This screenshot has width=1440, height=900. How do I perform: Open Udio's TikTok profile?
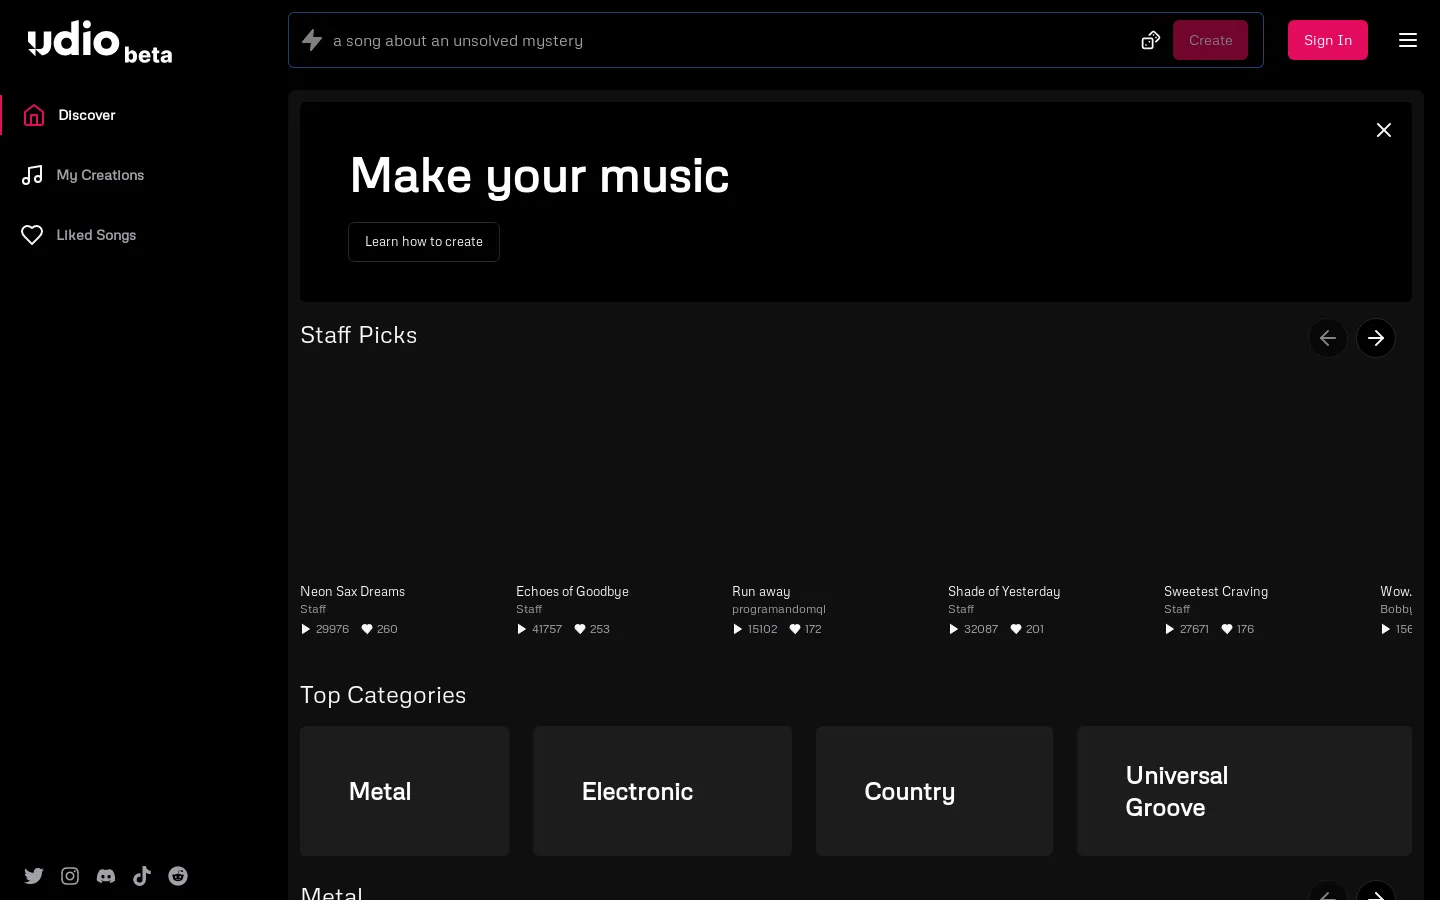click(x=142, y=876)
